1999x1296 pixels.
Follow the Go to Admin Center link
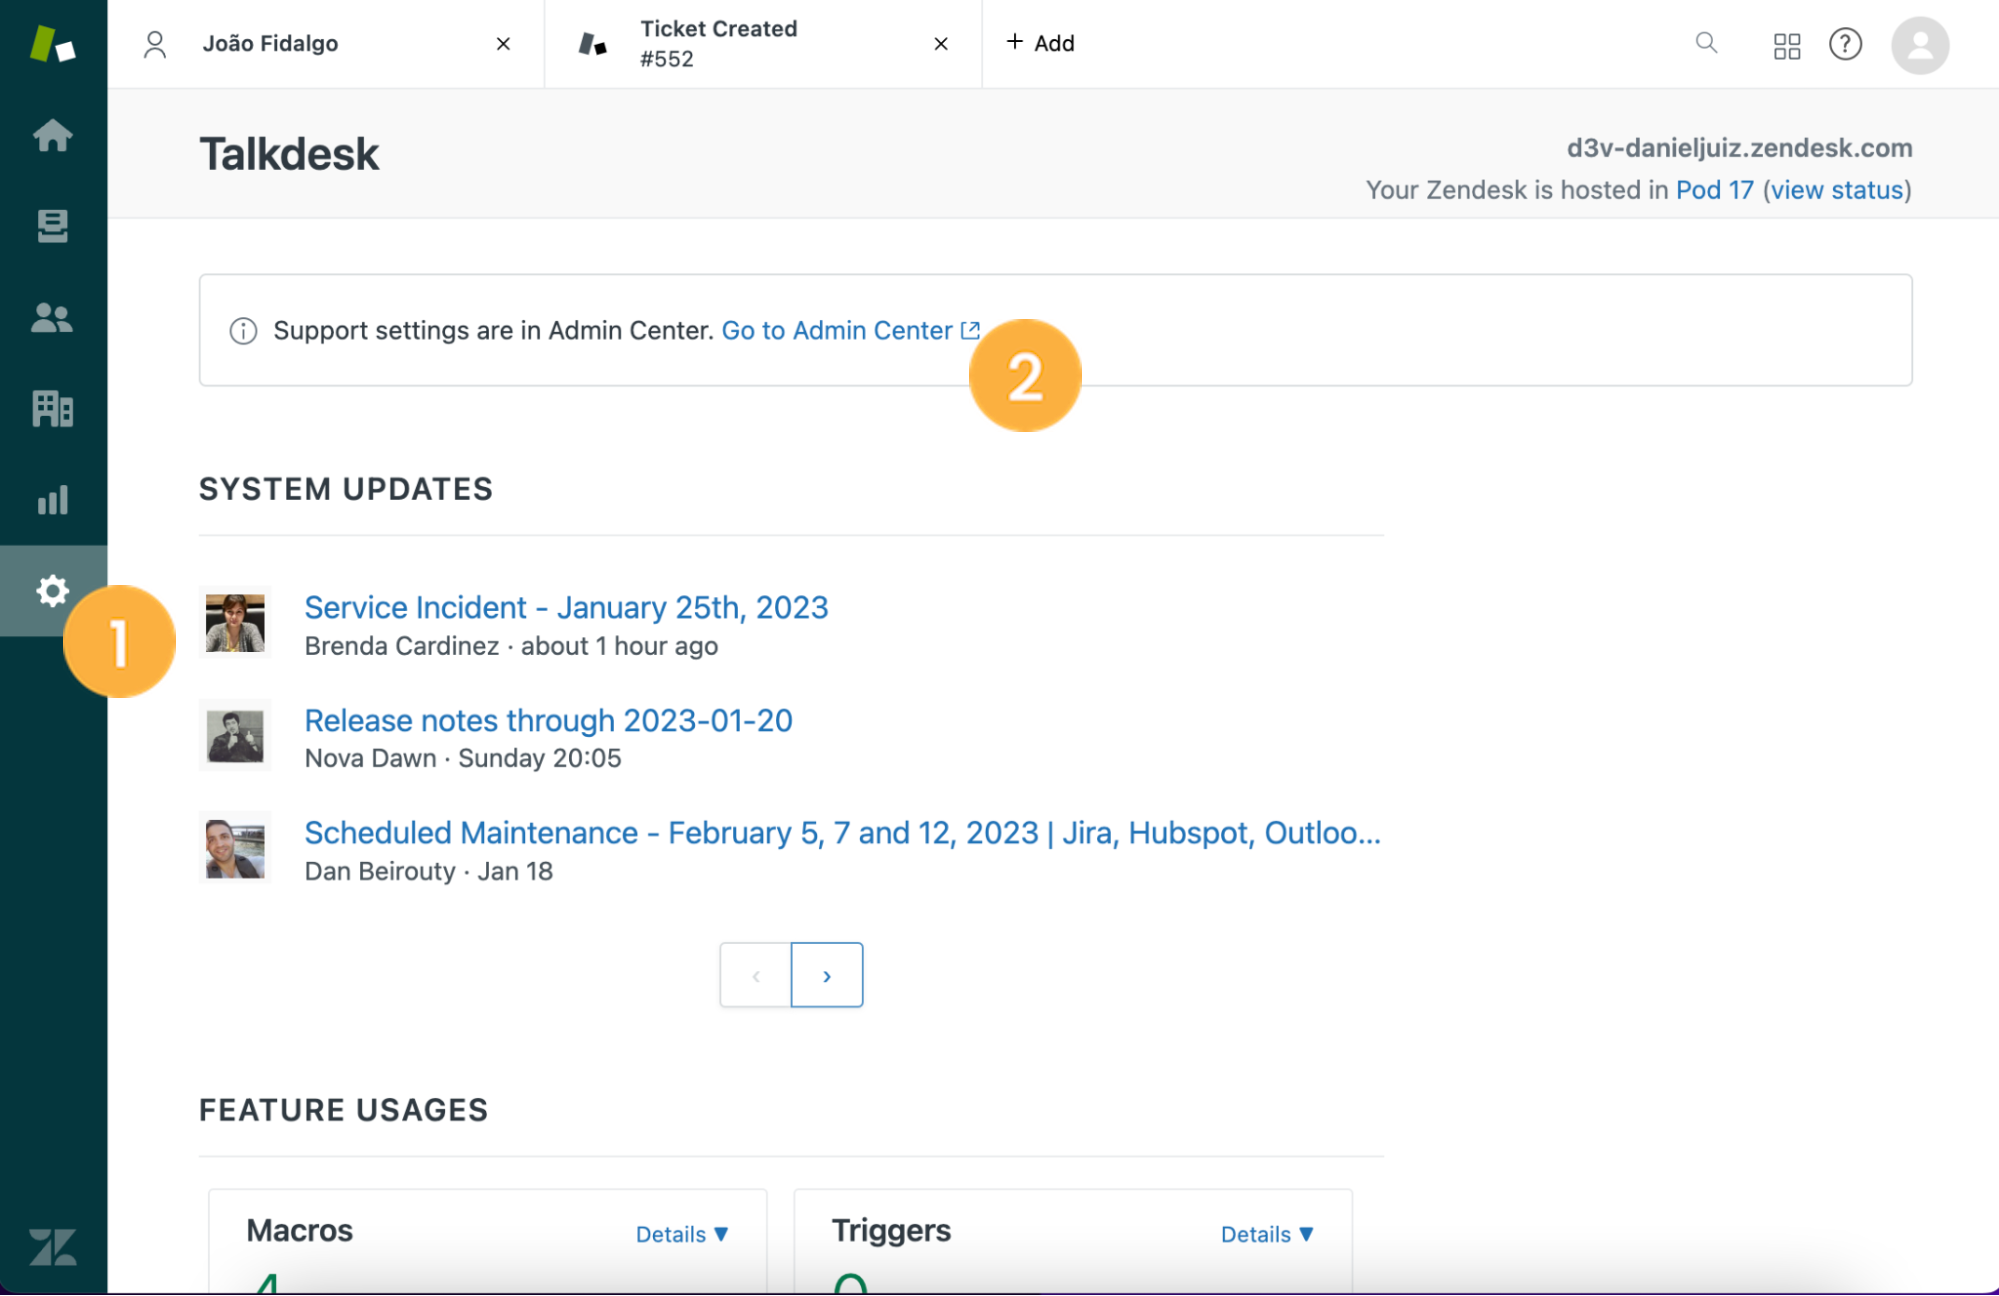click(850, 331)
